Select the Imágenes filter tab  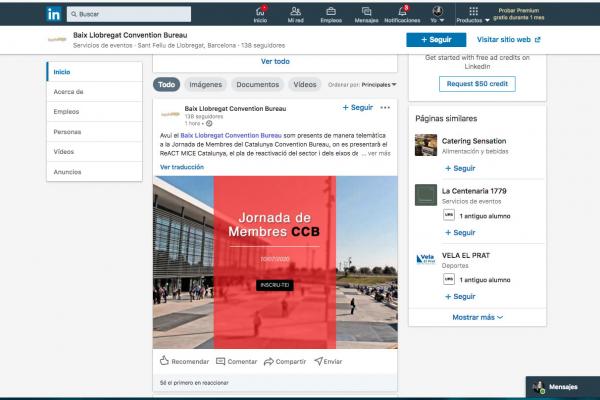pos(206,85)
